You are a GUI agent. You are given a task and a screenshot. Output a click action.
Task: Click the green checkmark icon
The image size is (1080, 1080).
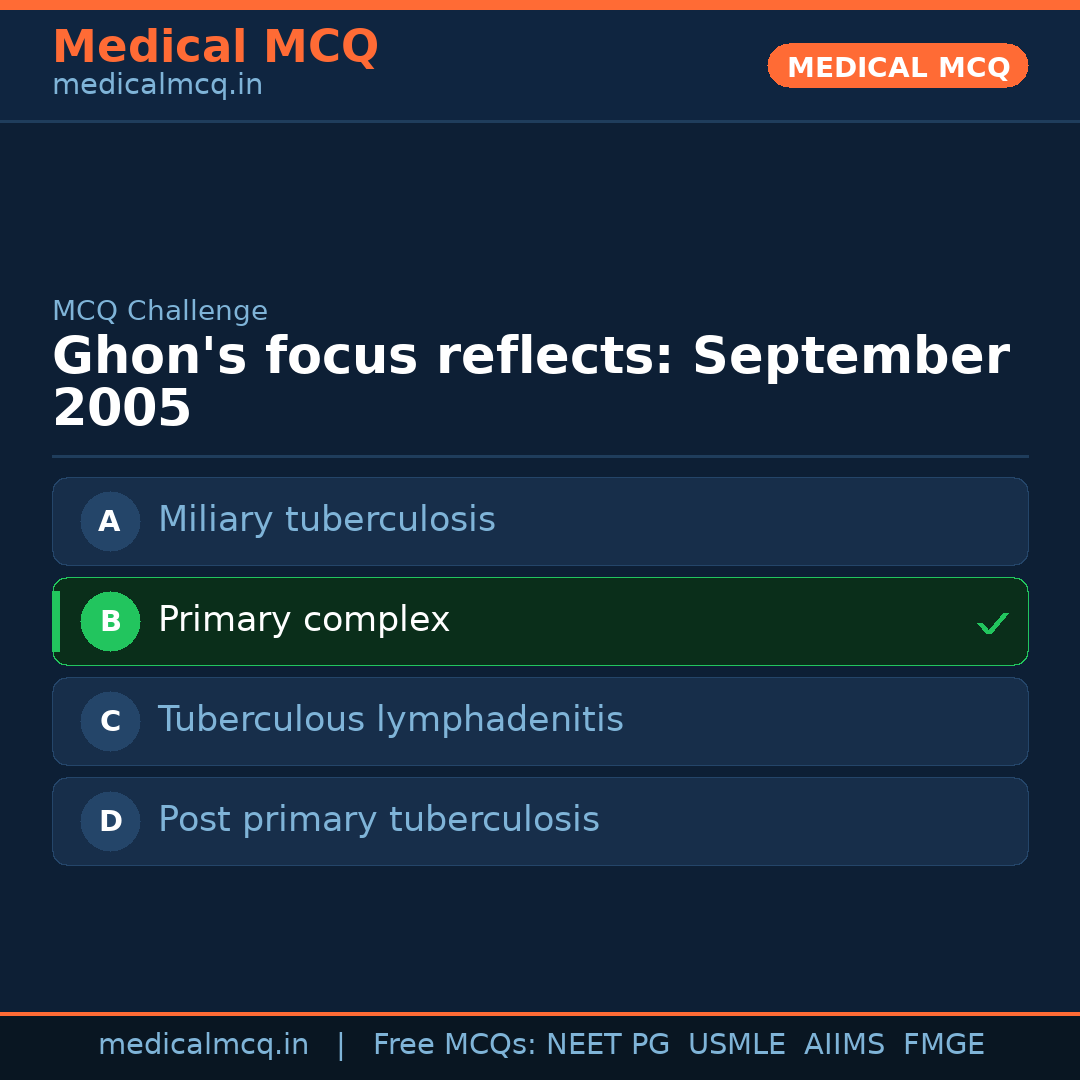[x=992, y=623]
